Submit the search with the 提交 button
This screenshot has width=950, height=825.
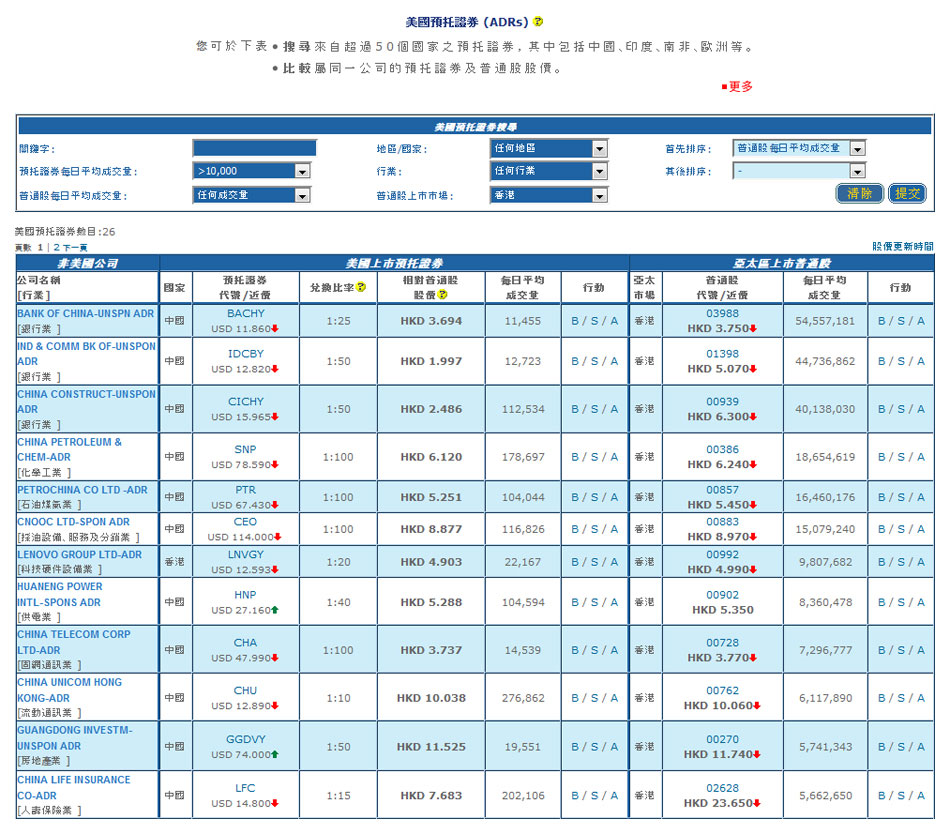click(907, 193)
